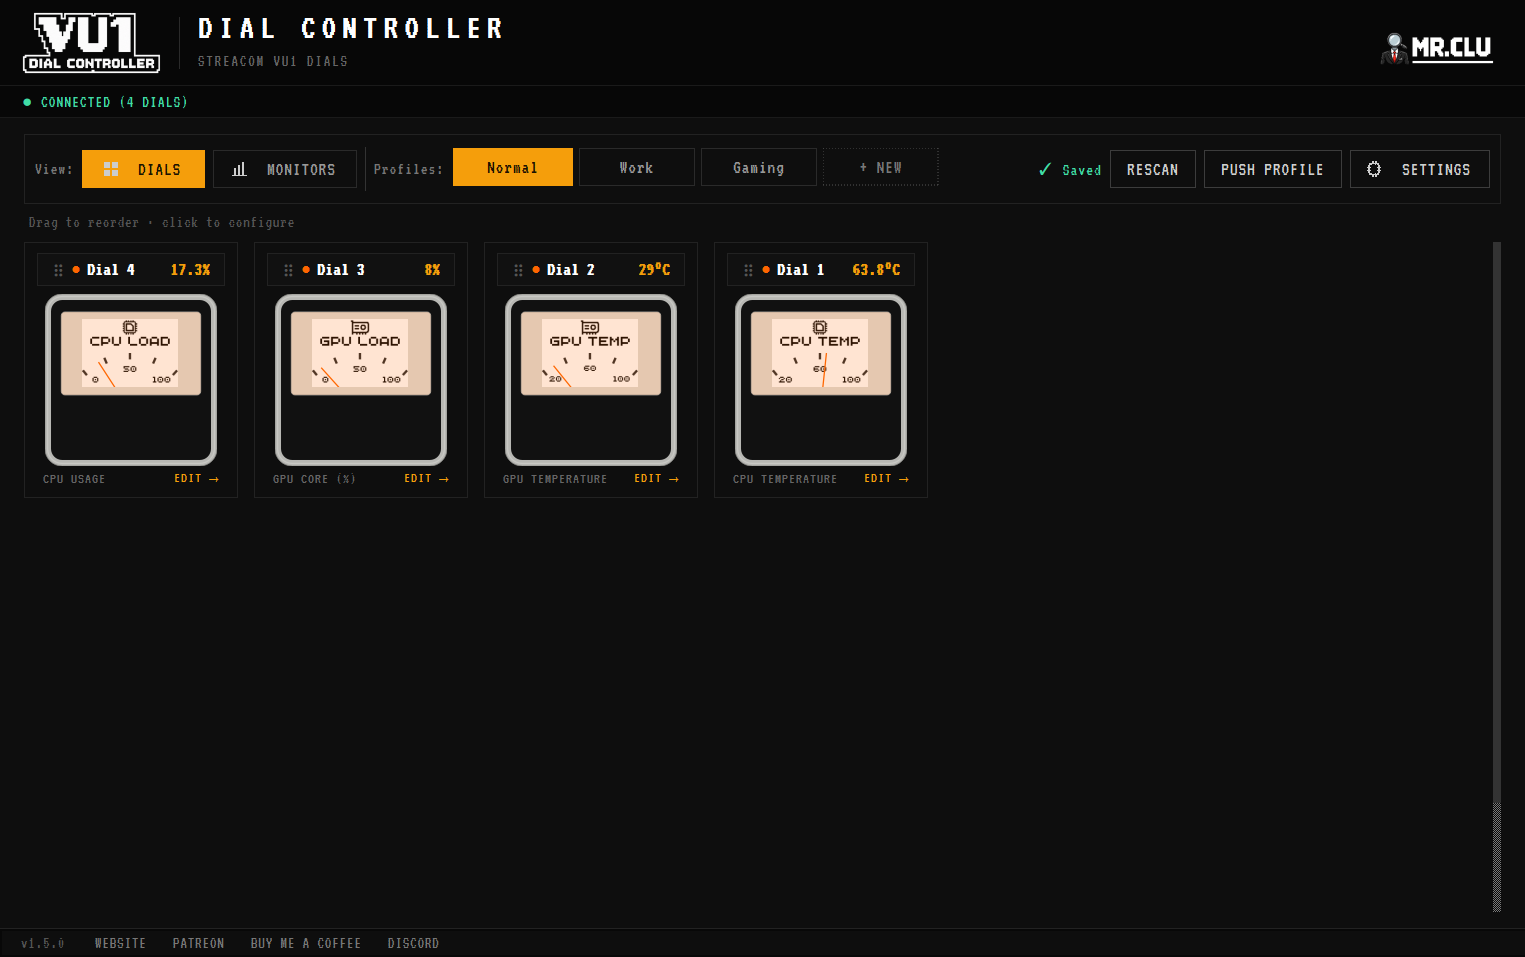1525x957 pixels.
Task: Click the CONNECTED (4 DIALS) status text
Action: point(114,102)
